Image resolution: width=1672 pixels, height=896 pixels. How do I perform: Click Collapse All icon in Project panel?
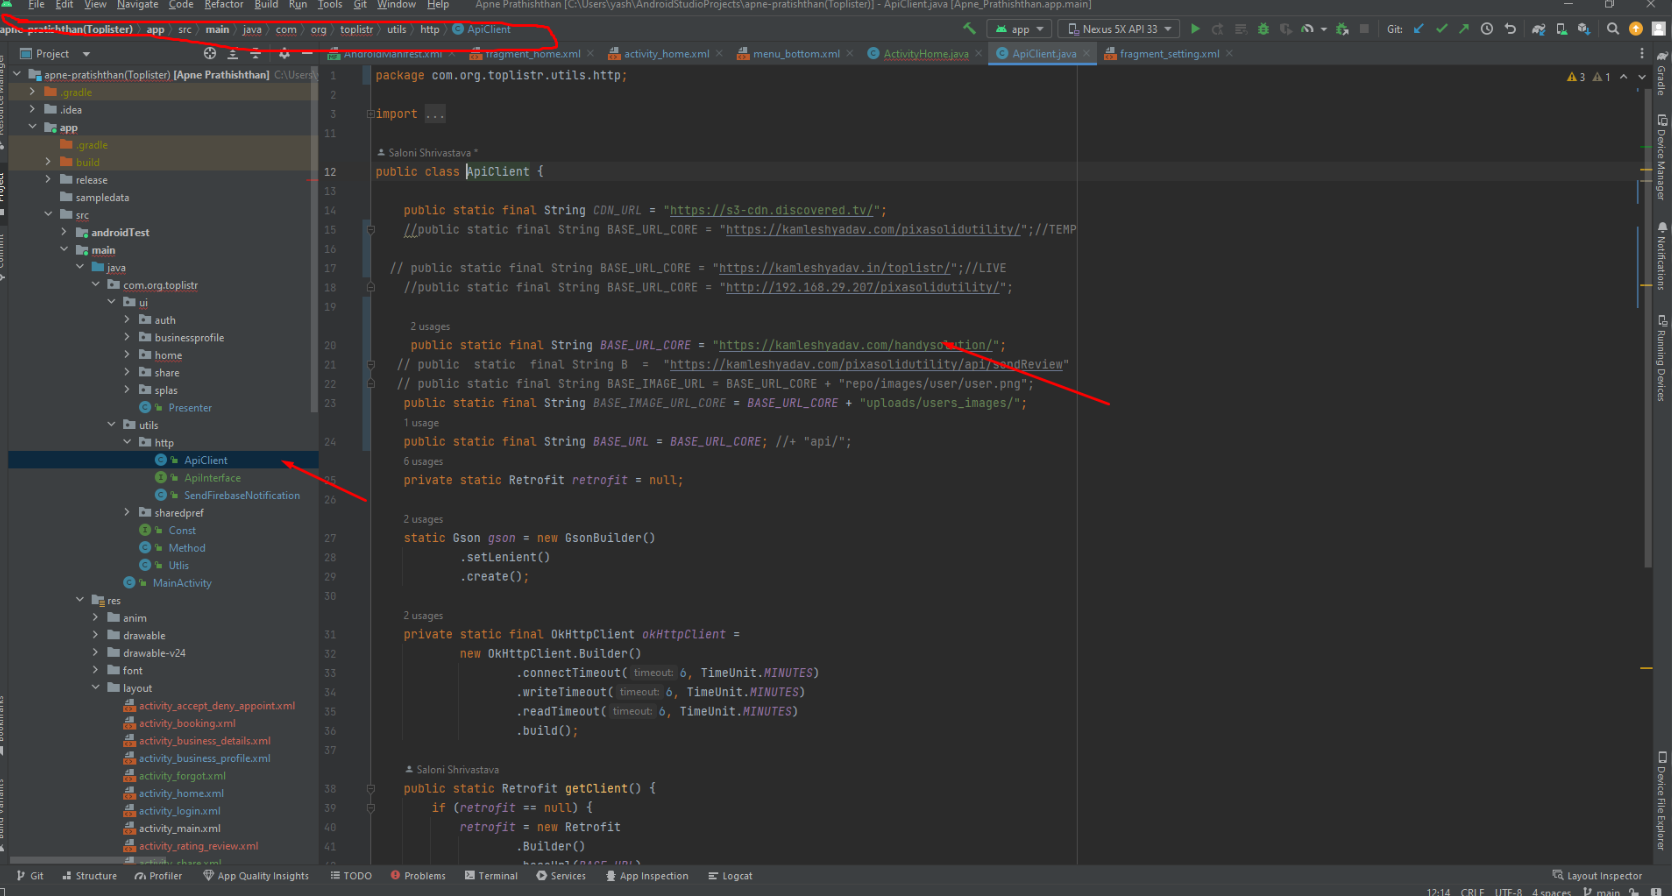(256, 54)
